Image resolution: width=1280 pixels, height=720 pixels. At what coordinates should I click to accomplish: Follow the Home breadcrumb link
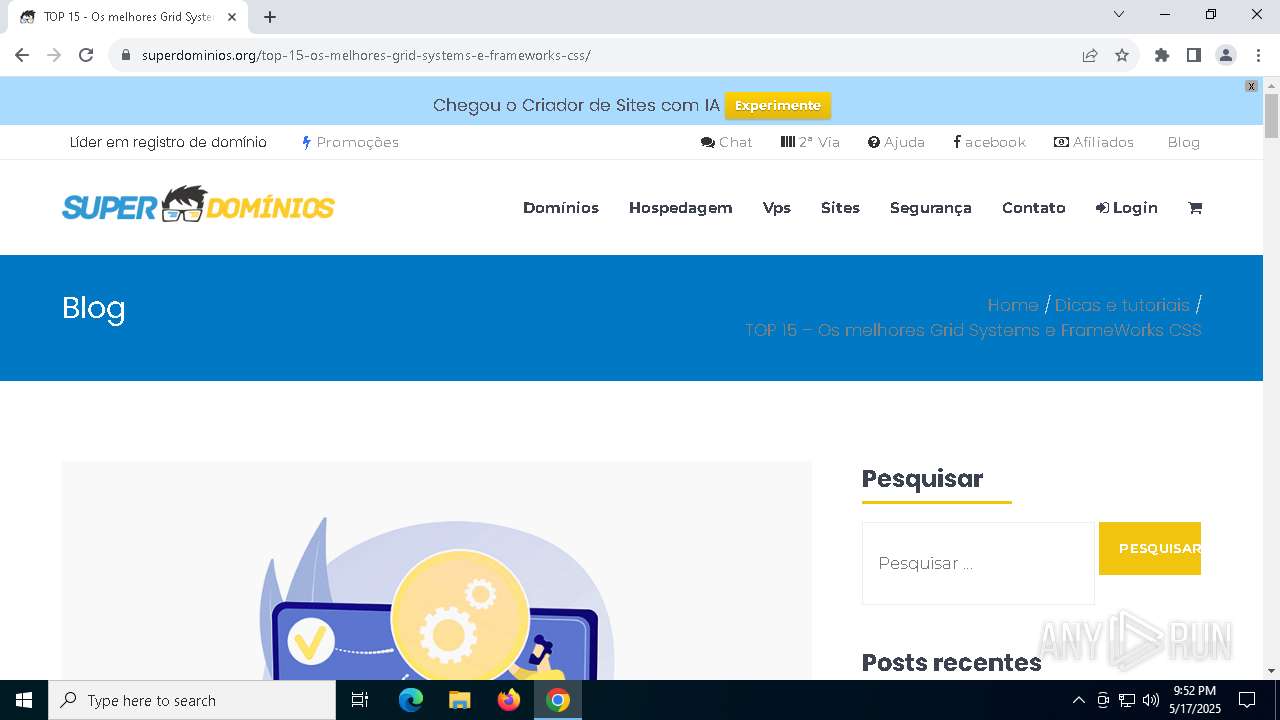click(x=1013, y=305)
